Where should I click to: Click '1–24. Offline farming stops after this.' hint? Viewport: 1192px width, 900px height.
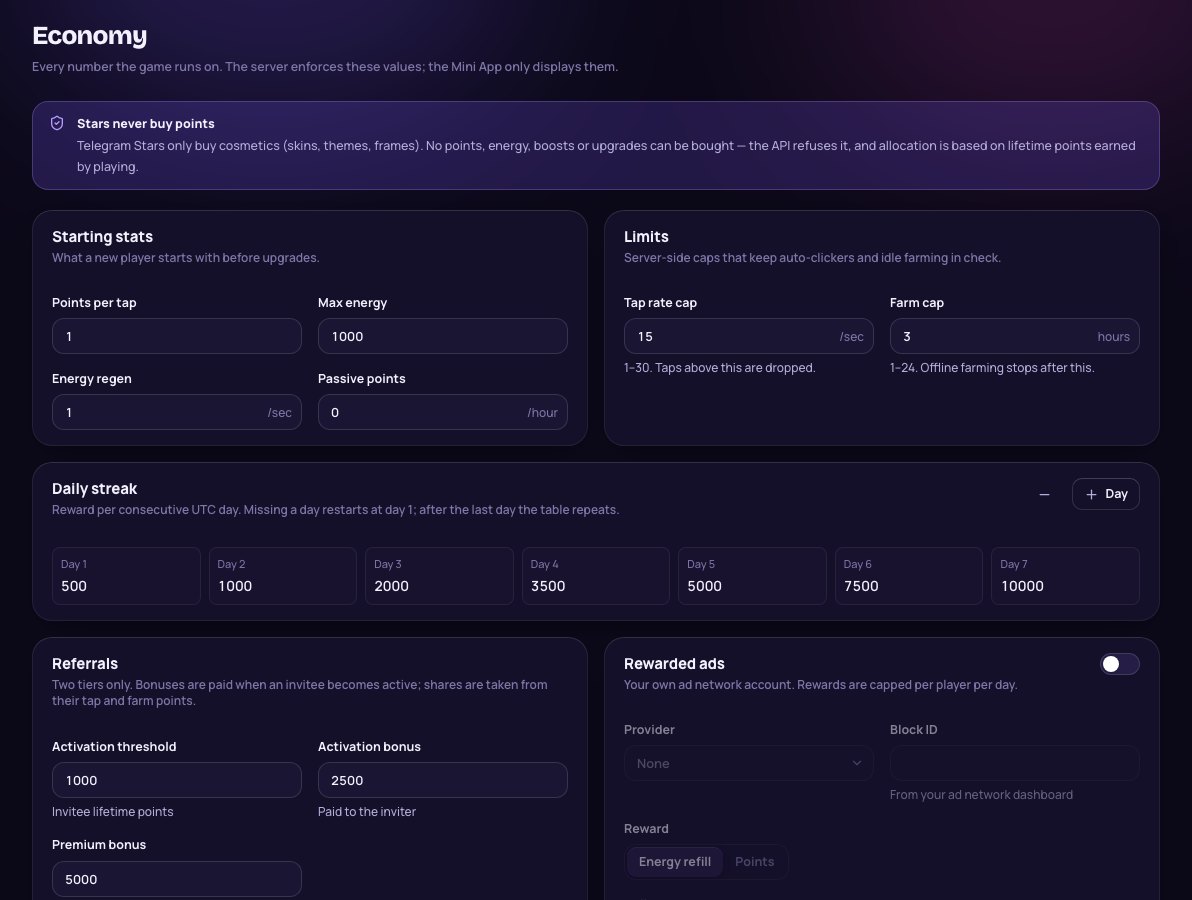coord(992,368)
